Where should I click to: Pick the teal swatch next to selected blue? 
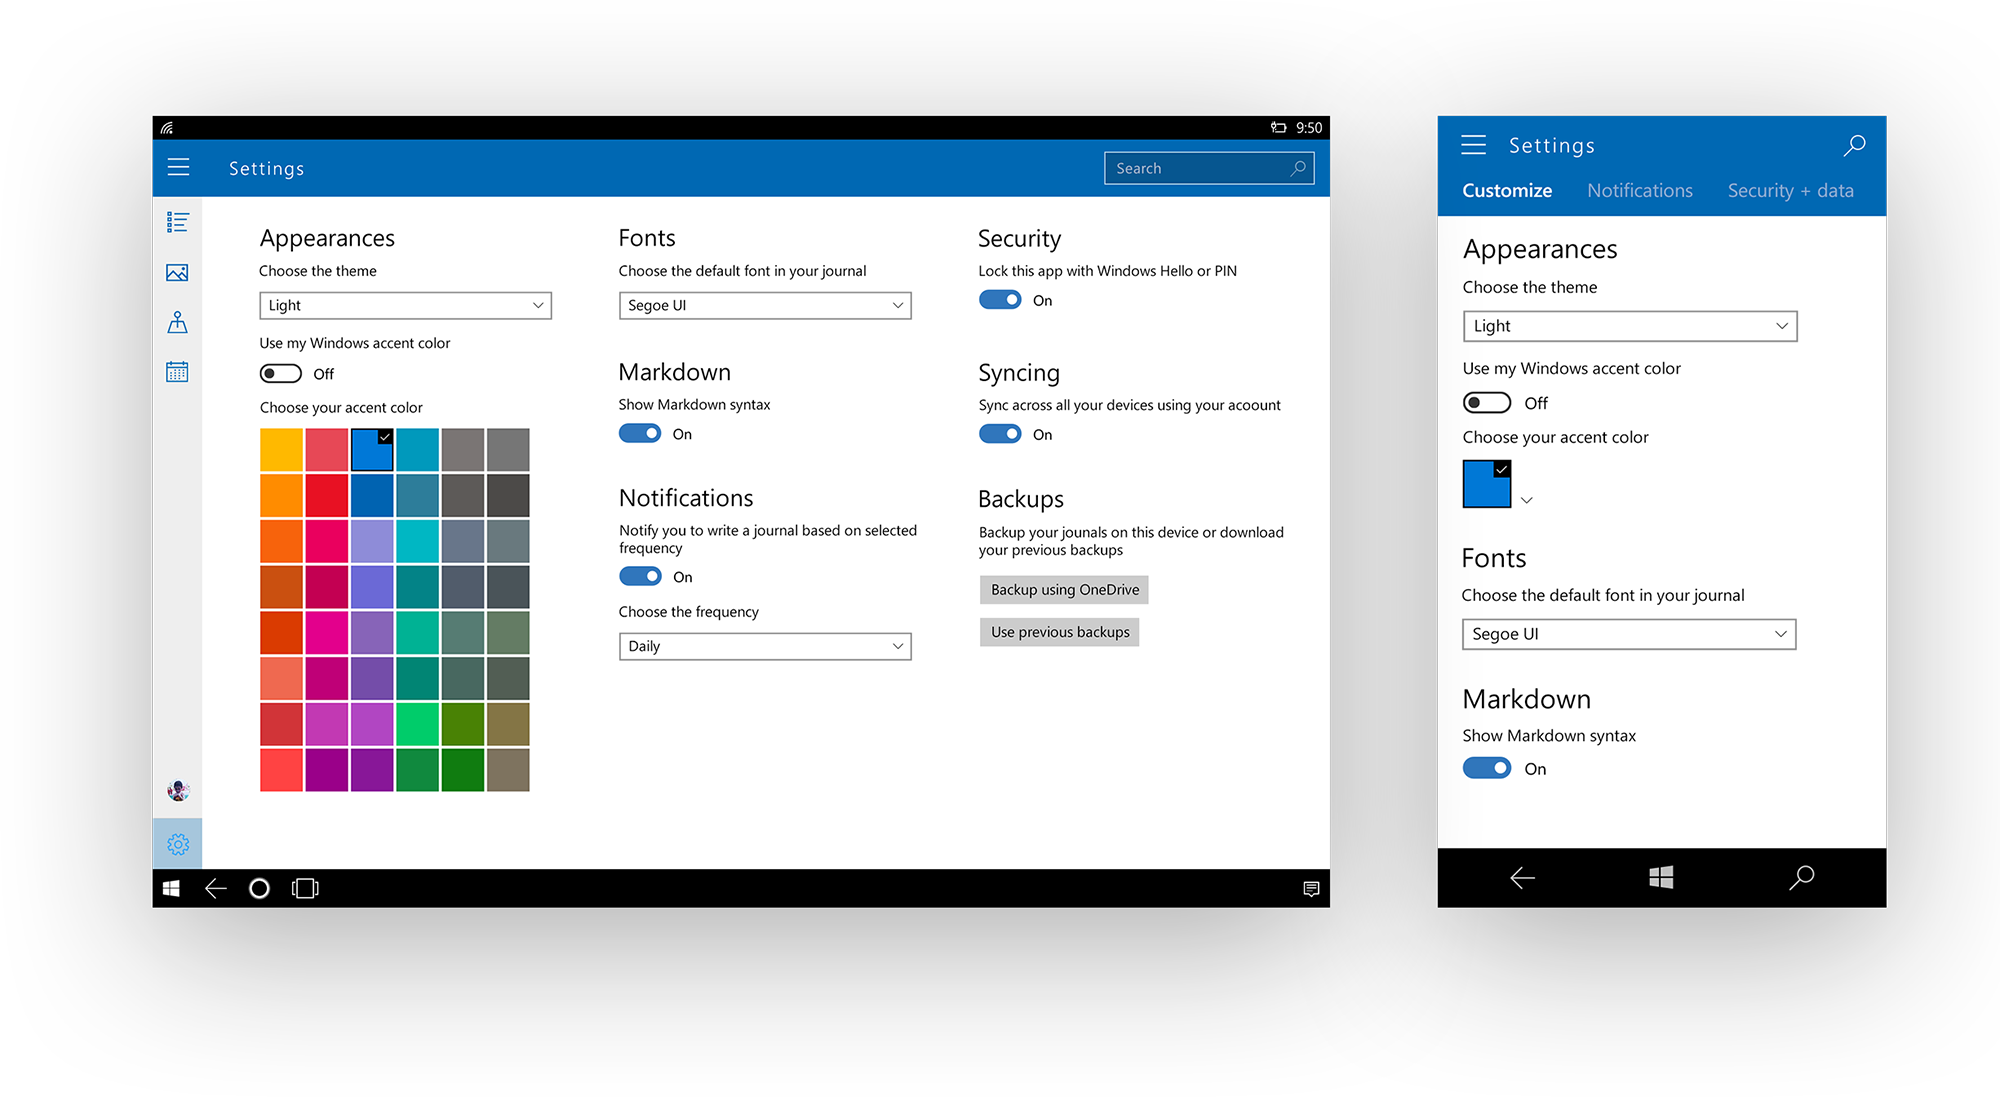click(x=417, y=450)
